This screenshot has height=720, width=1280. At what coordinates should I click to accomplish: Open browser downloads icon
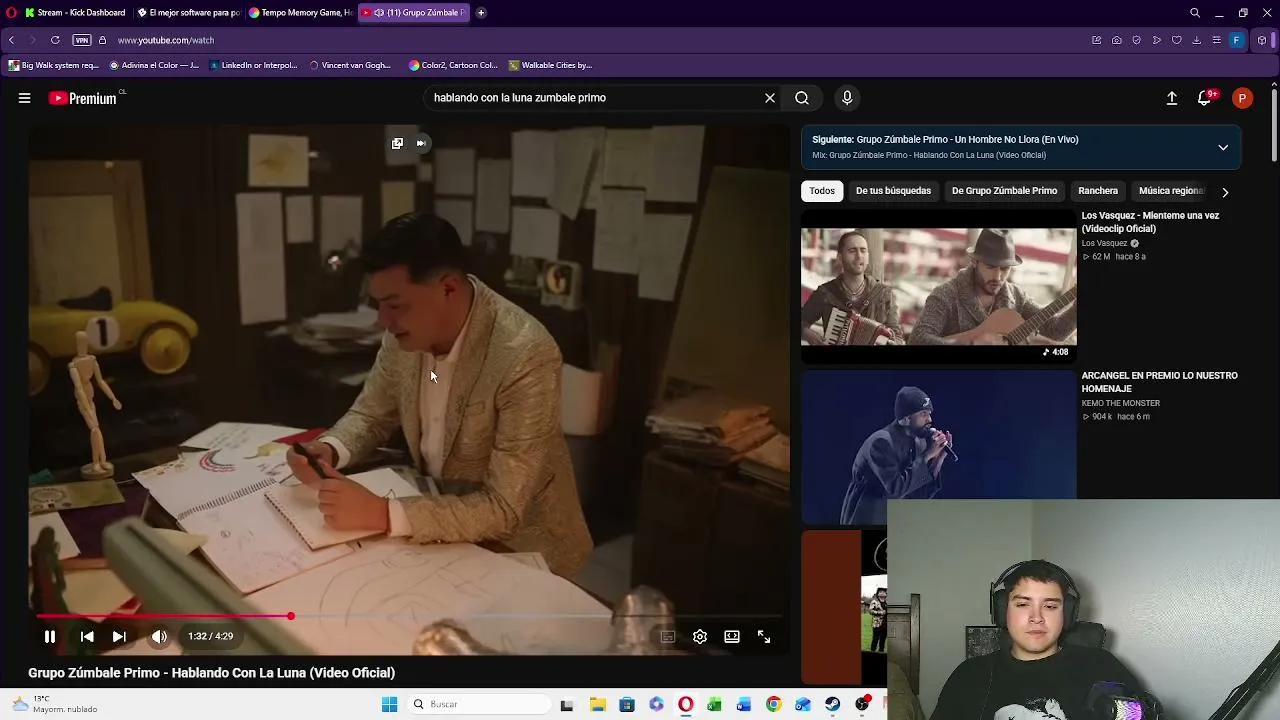click(1197, 40)
